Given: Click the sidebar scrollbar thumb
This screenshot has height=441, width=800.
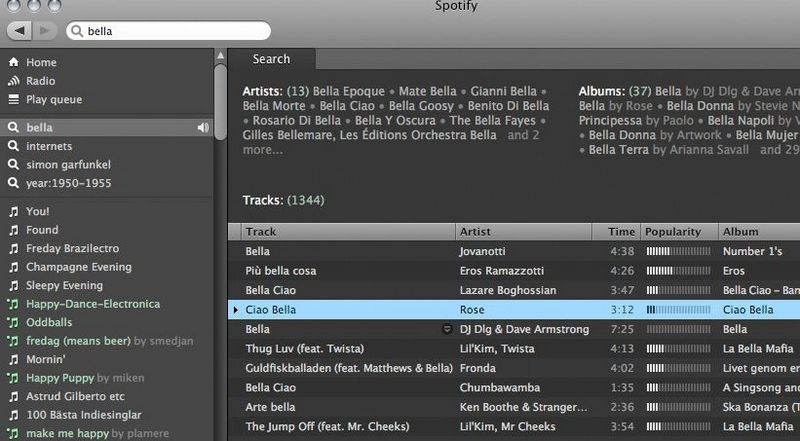Looking at the screenshot, I should click(x=220, y=101).
